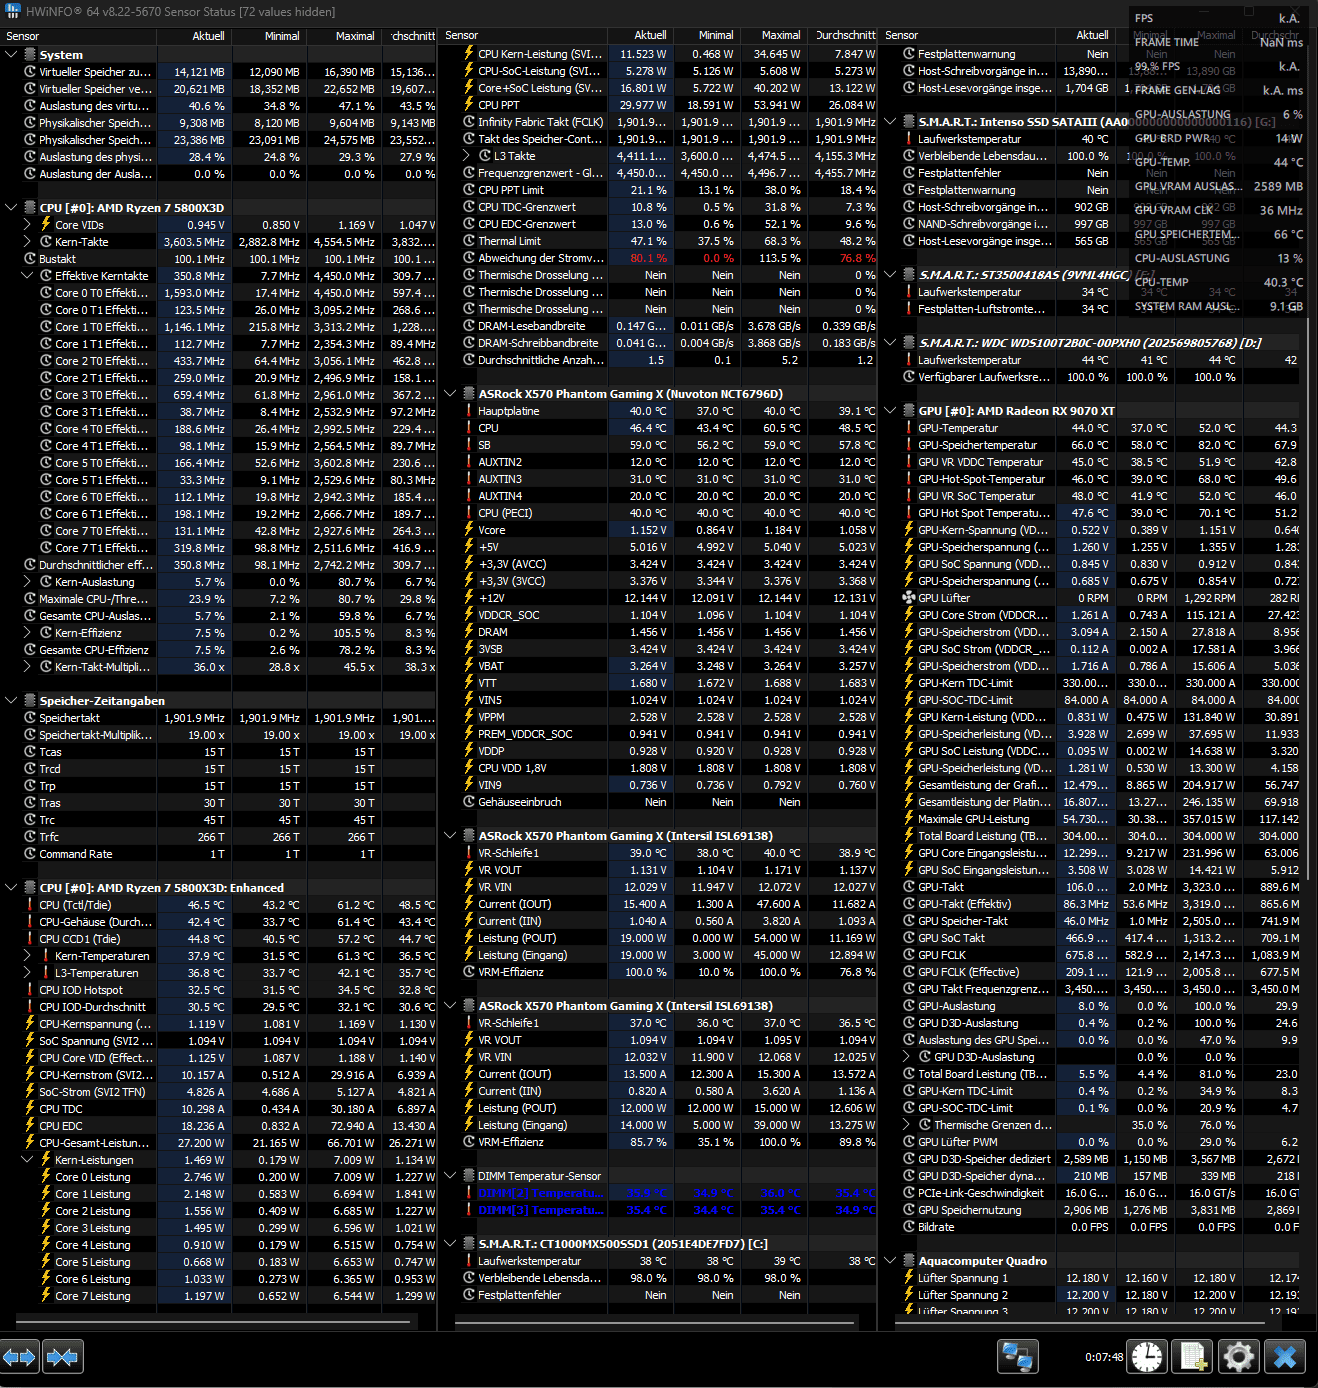
Task: Select the Abweichung der Stromv... row
Action: tap(659, 258)
